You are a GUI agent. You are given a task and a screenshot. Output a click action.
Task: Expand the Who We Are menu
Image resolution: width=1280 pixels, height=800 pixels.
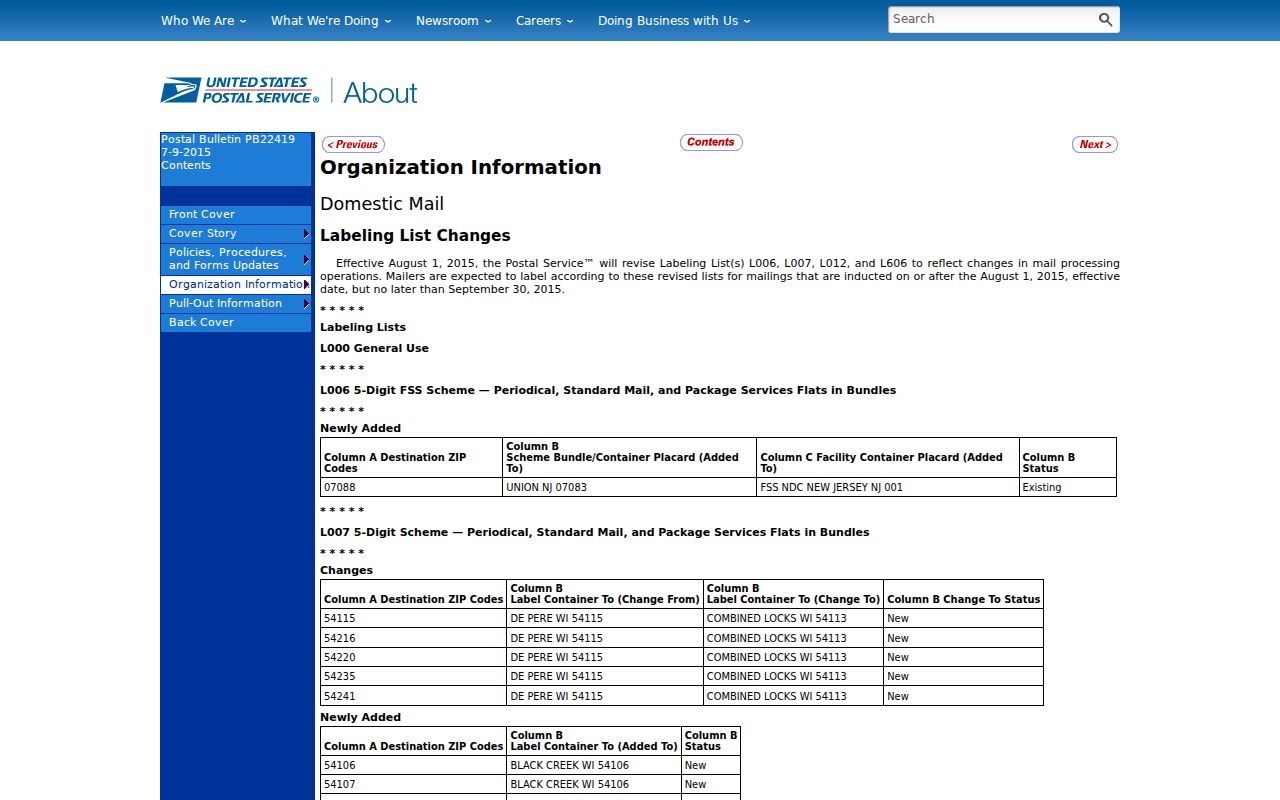click(204, 20)
